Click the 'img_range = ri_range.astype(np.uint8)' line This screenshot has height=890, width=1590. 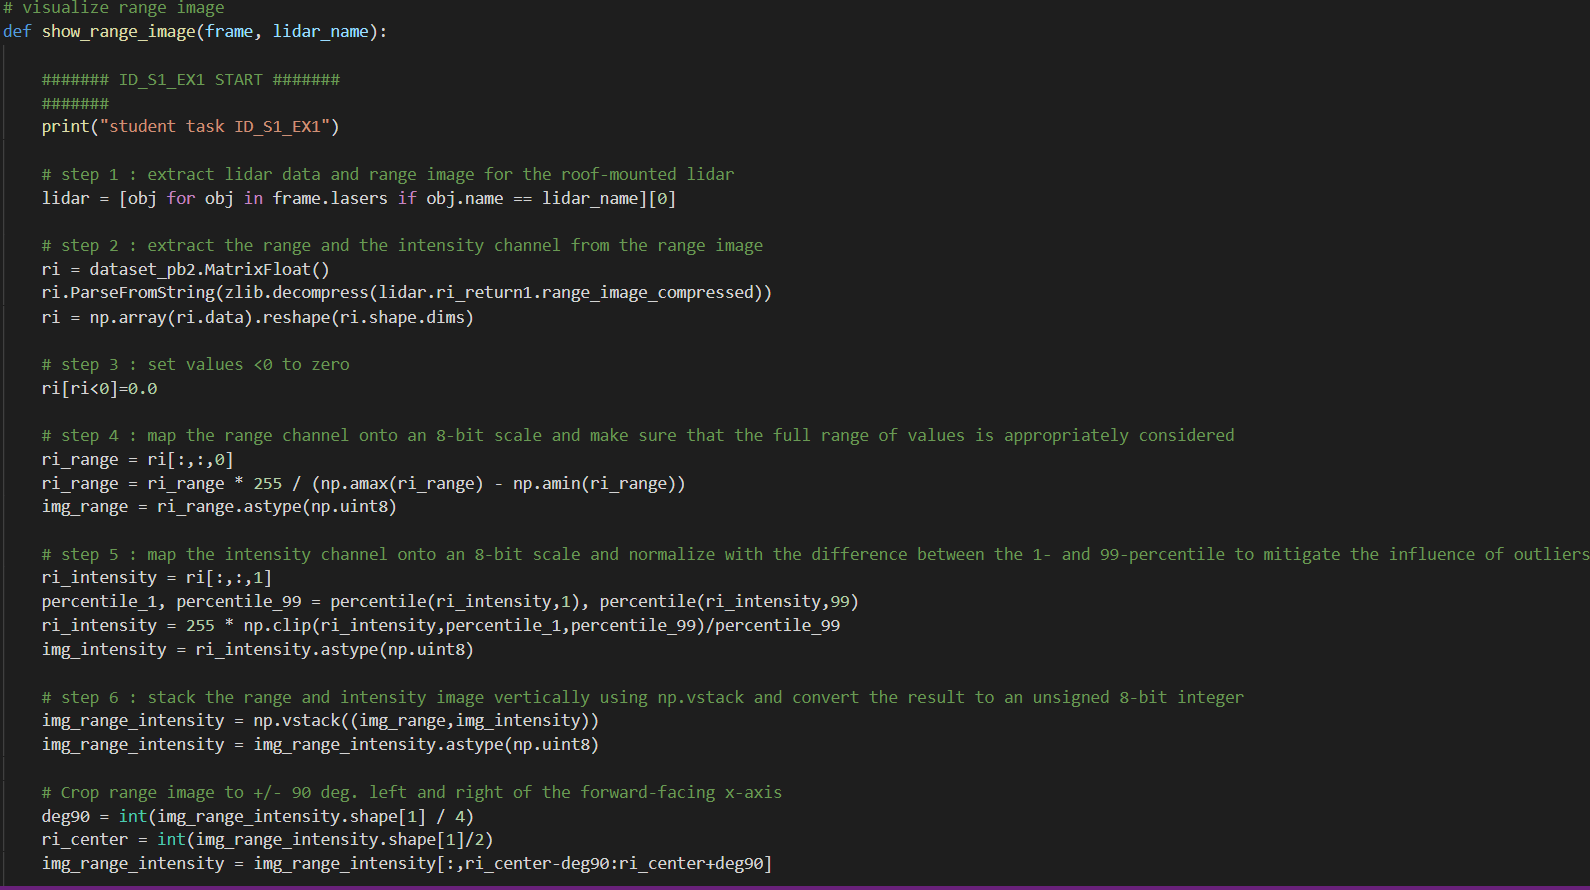[219, 507]
